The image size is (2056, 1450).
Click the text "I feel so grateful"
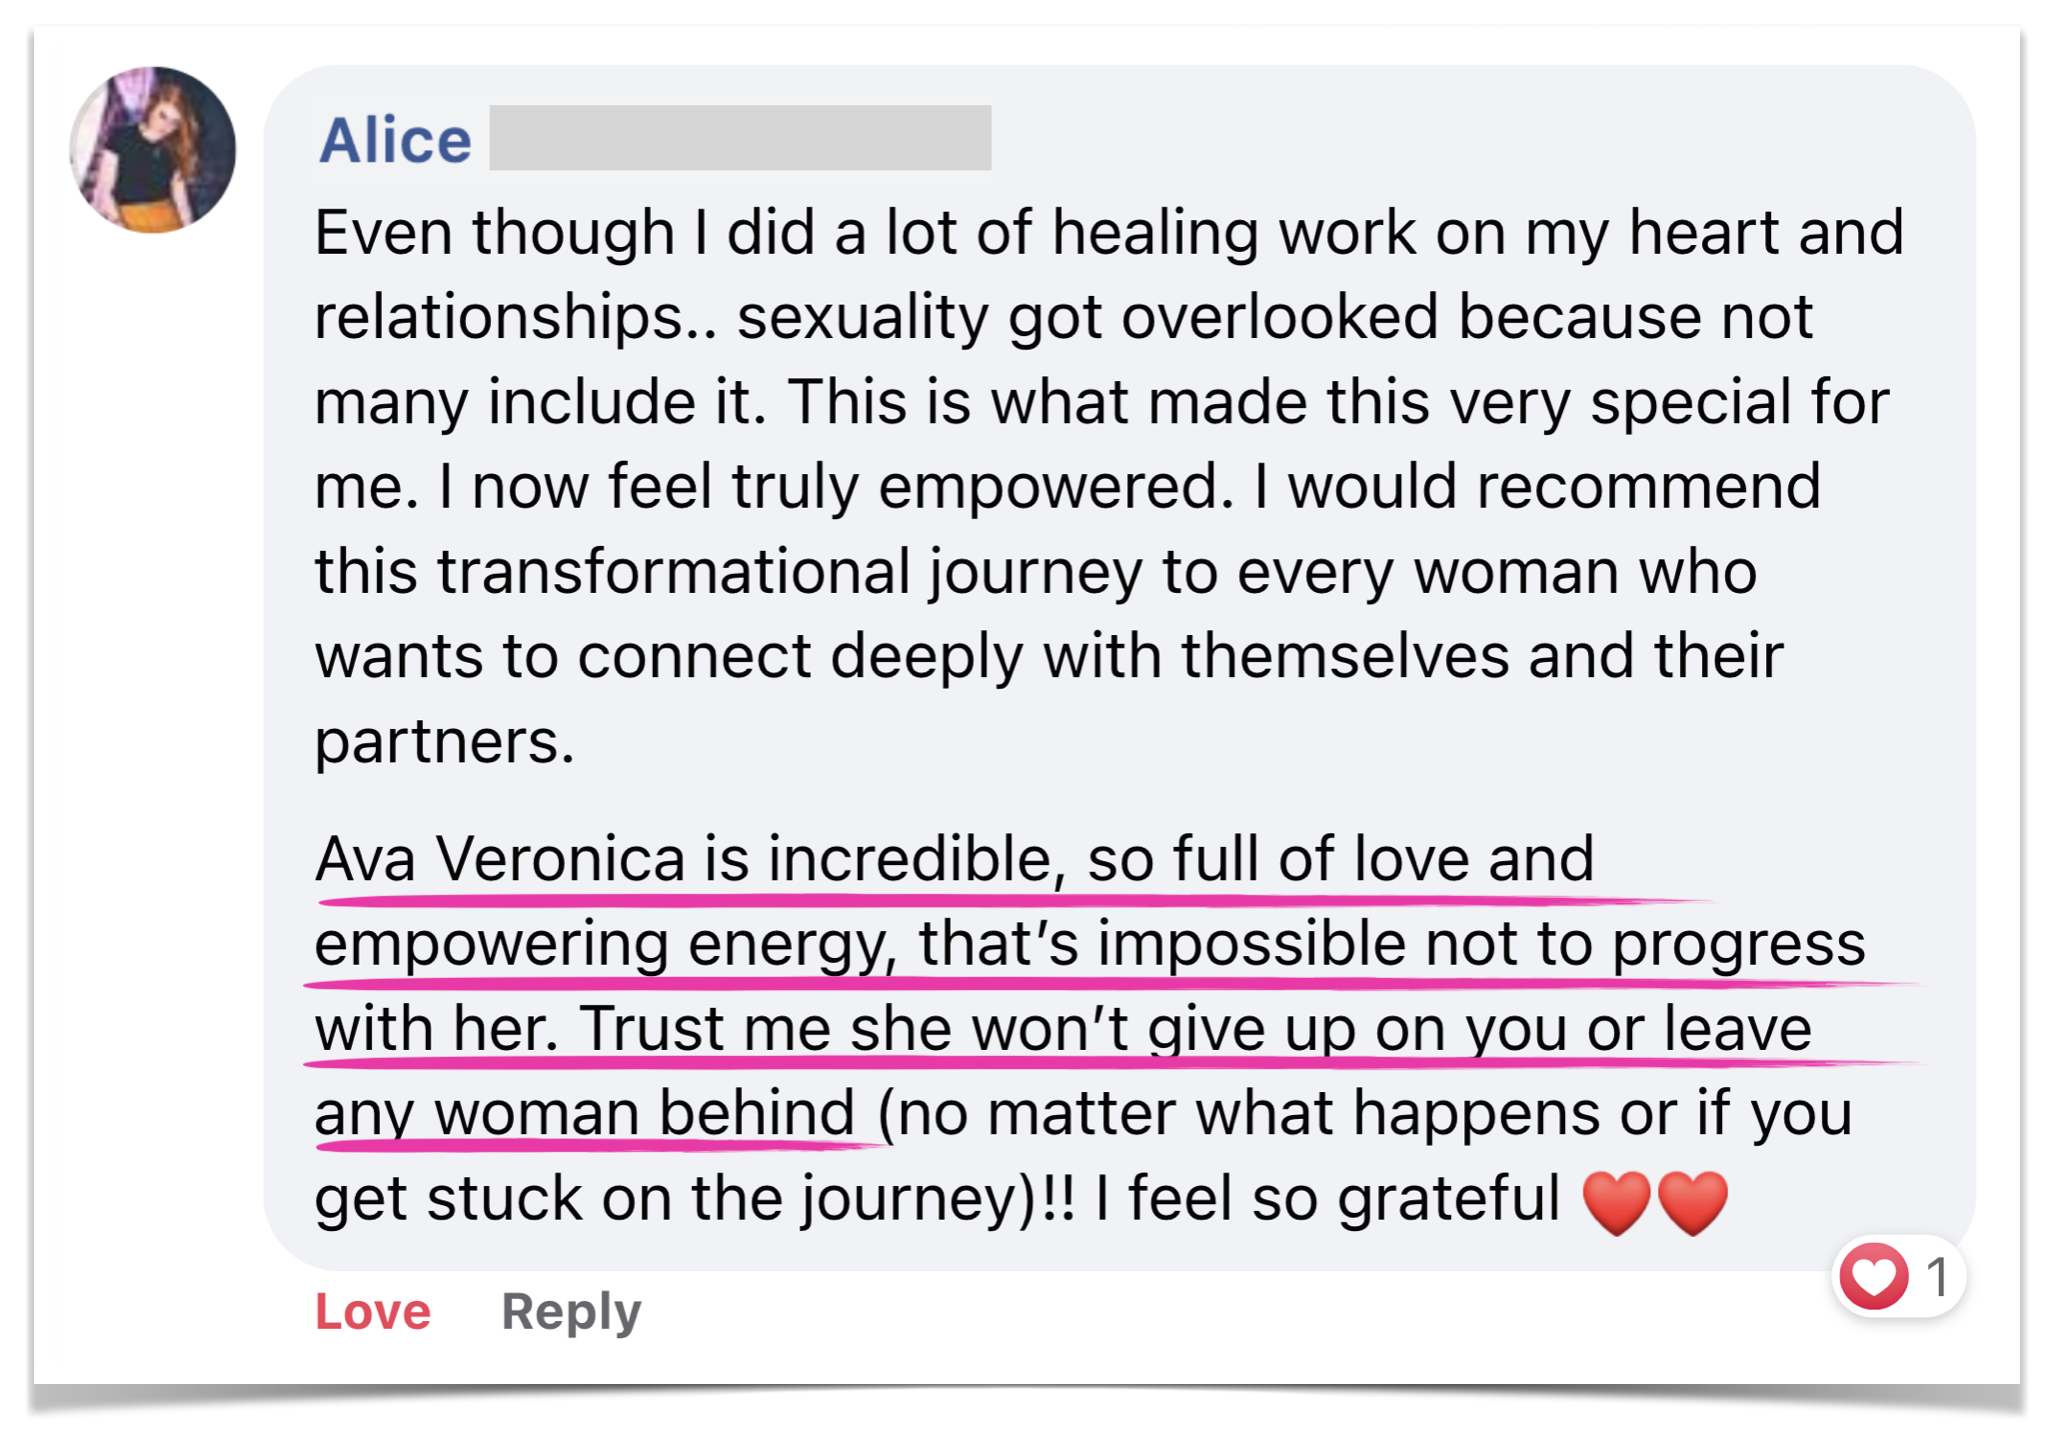click(1328, 1199)
